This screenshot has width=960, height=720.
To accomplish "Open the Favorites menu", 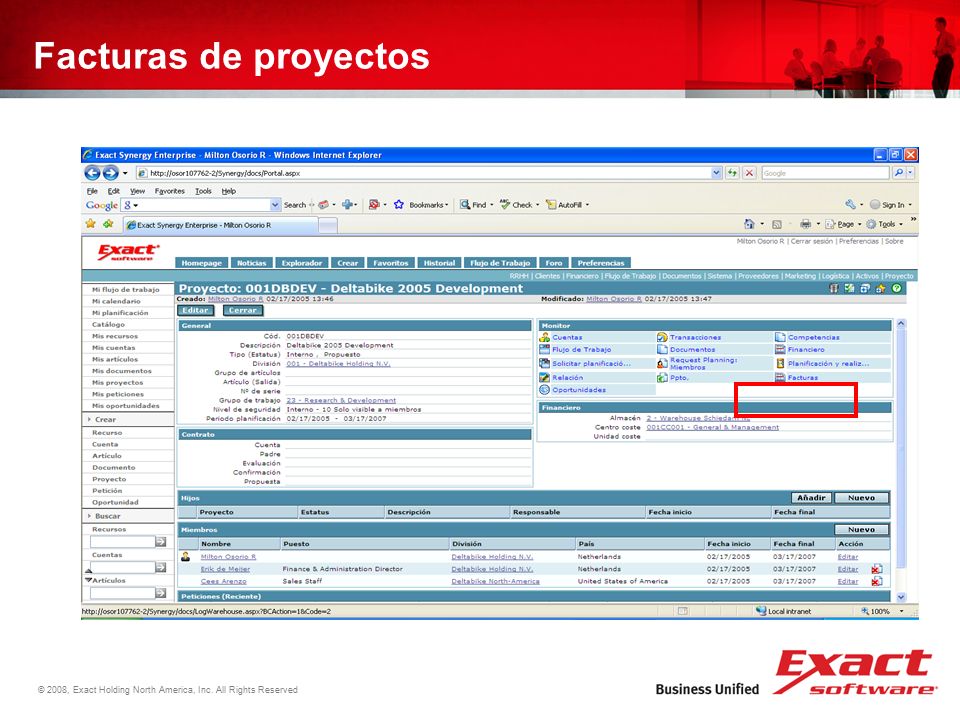I will tap(170, 191).
